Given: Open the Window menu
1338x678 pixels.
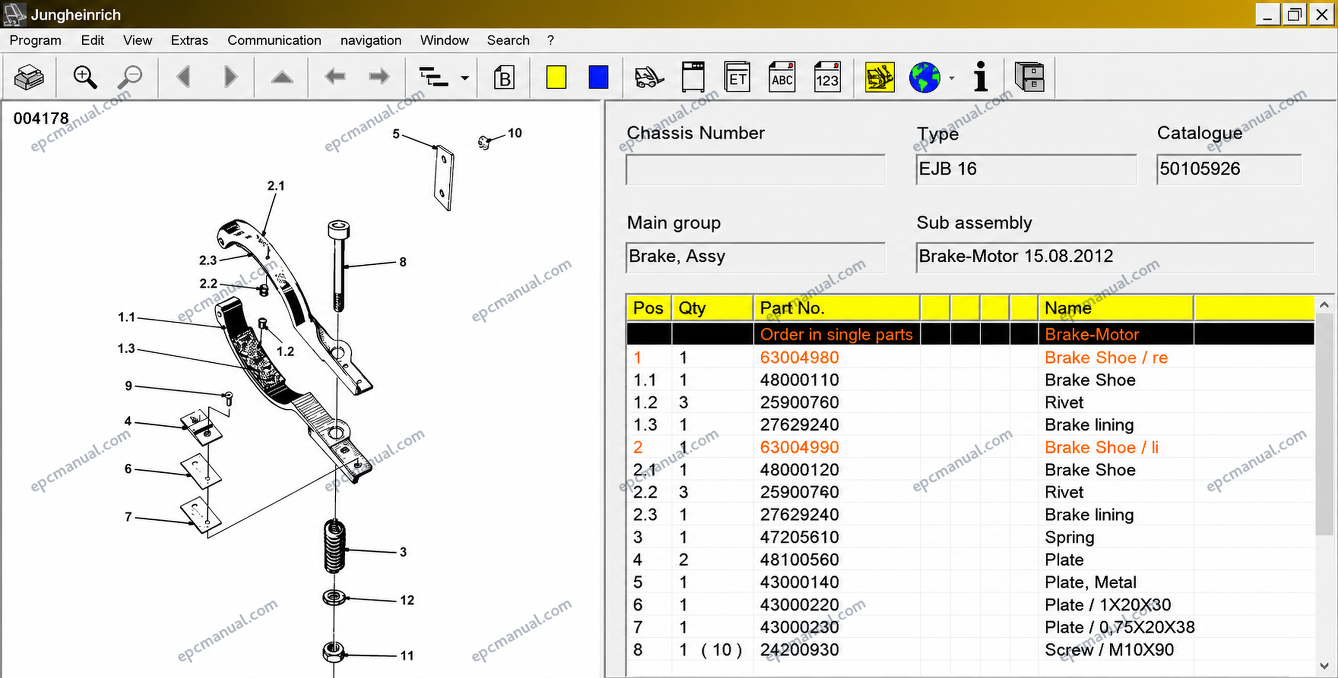Looking at the screenshot, I should click(445, 40).
